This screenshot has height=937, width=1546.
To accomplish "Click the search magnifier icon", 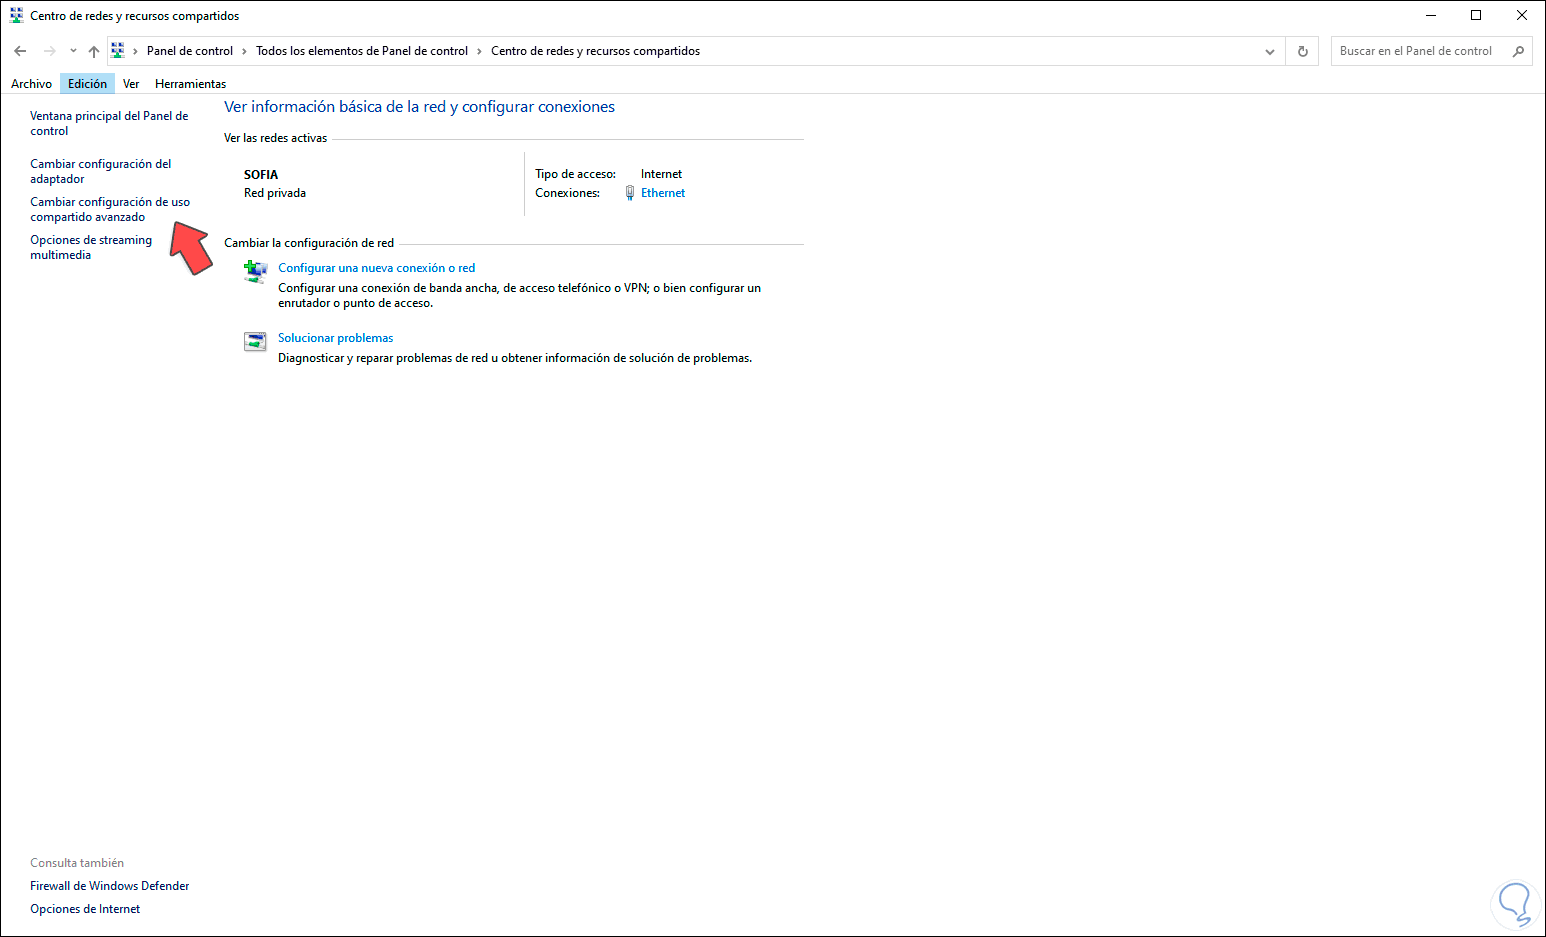I will point(1518,50).
